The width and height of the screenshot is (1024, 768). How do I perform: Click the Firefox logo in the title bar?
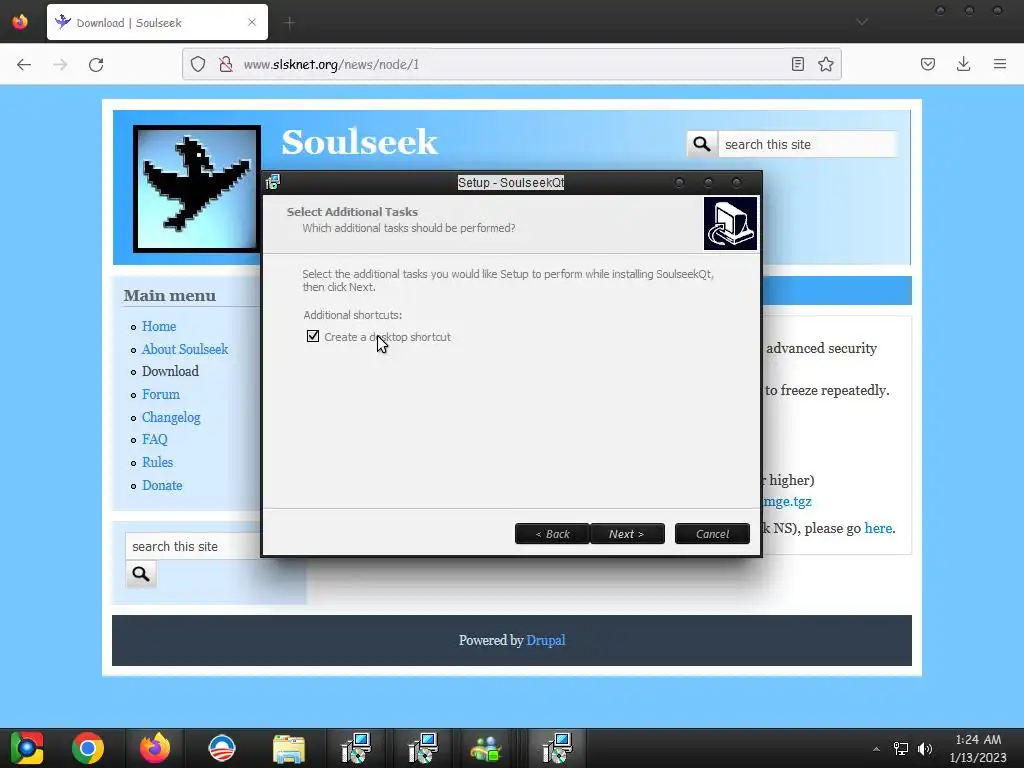(20, 22)
